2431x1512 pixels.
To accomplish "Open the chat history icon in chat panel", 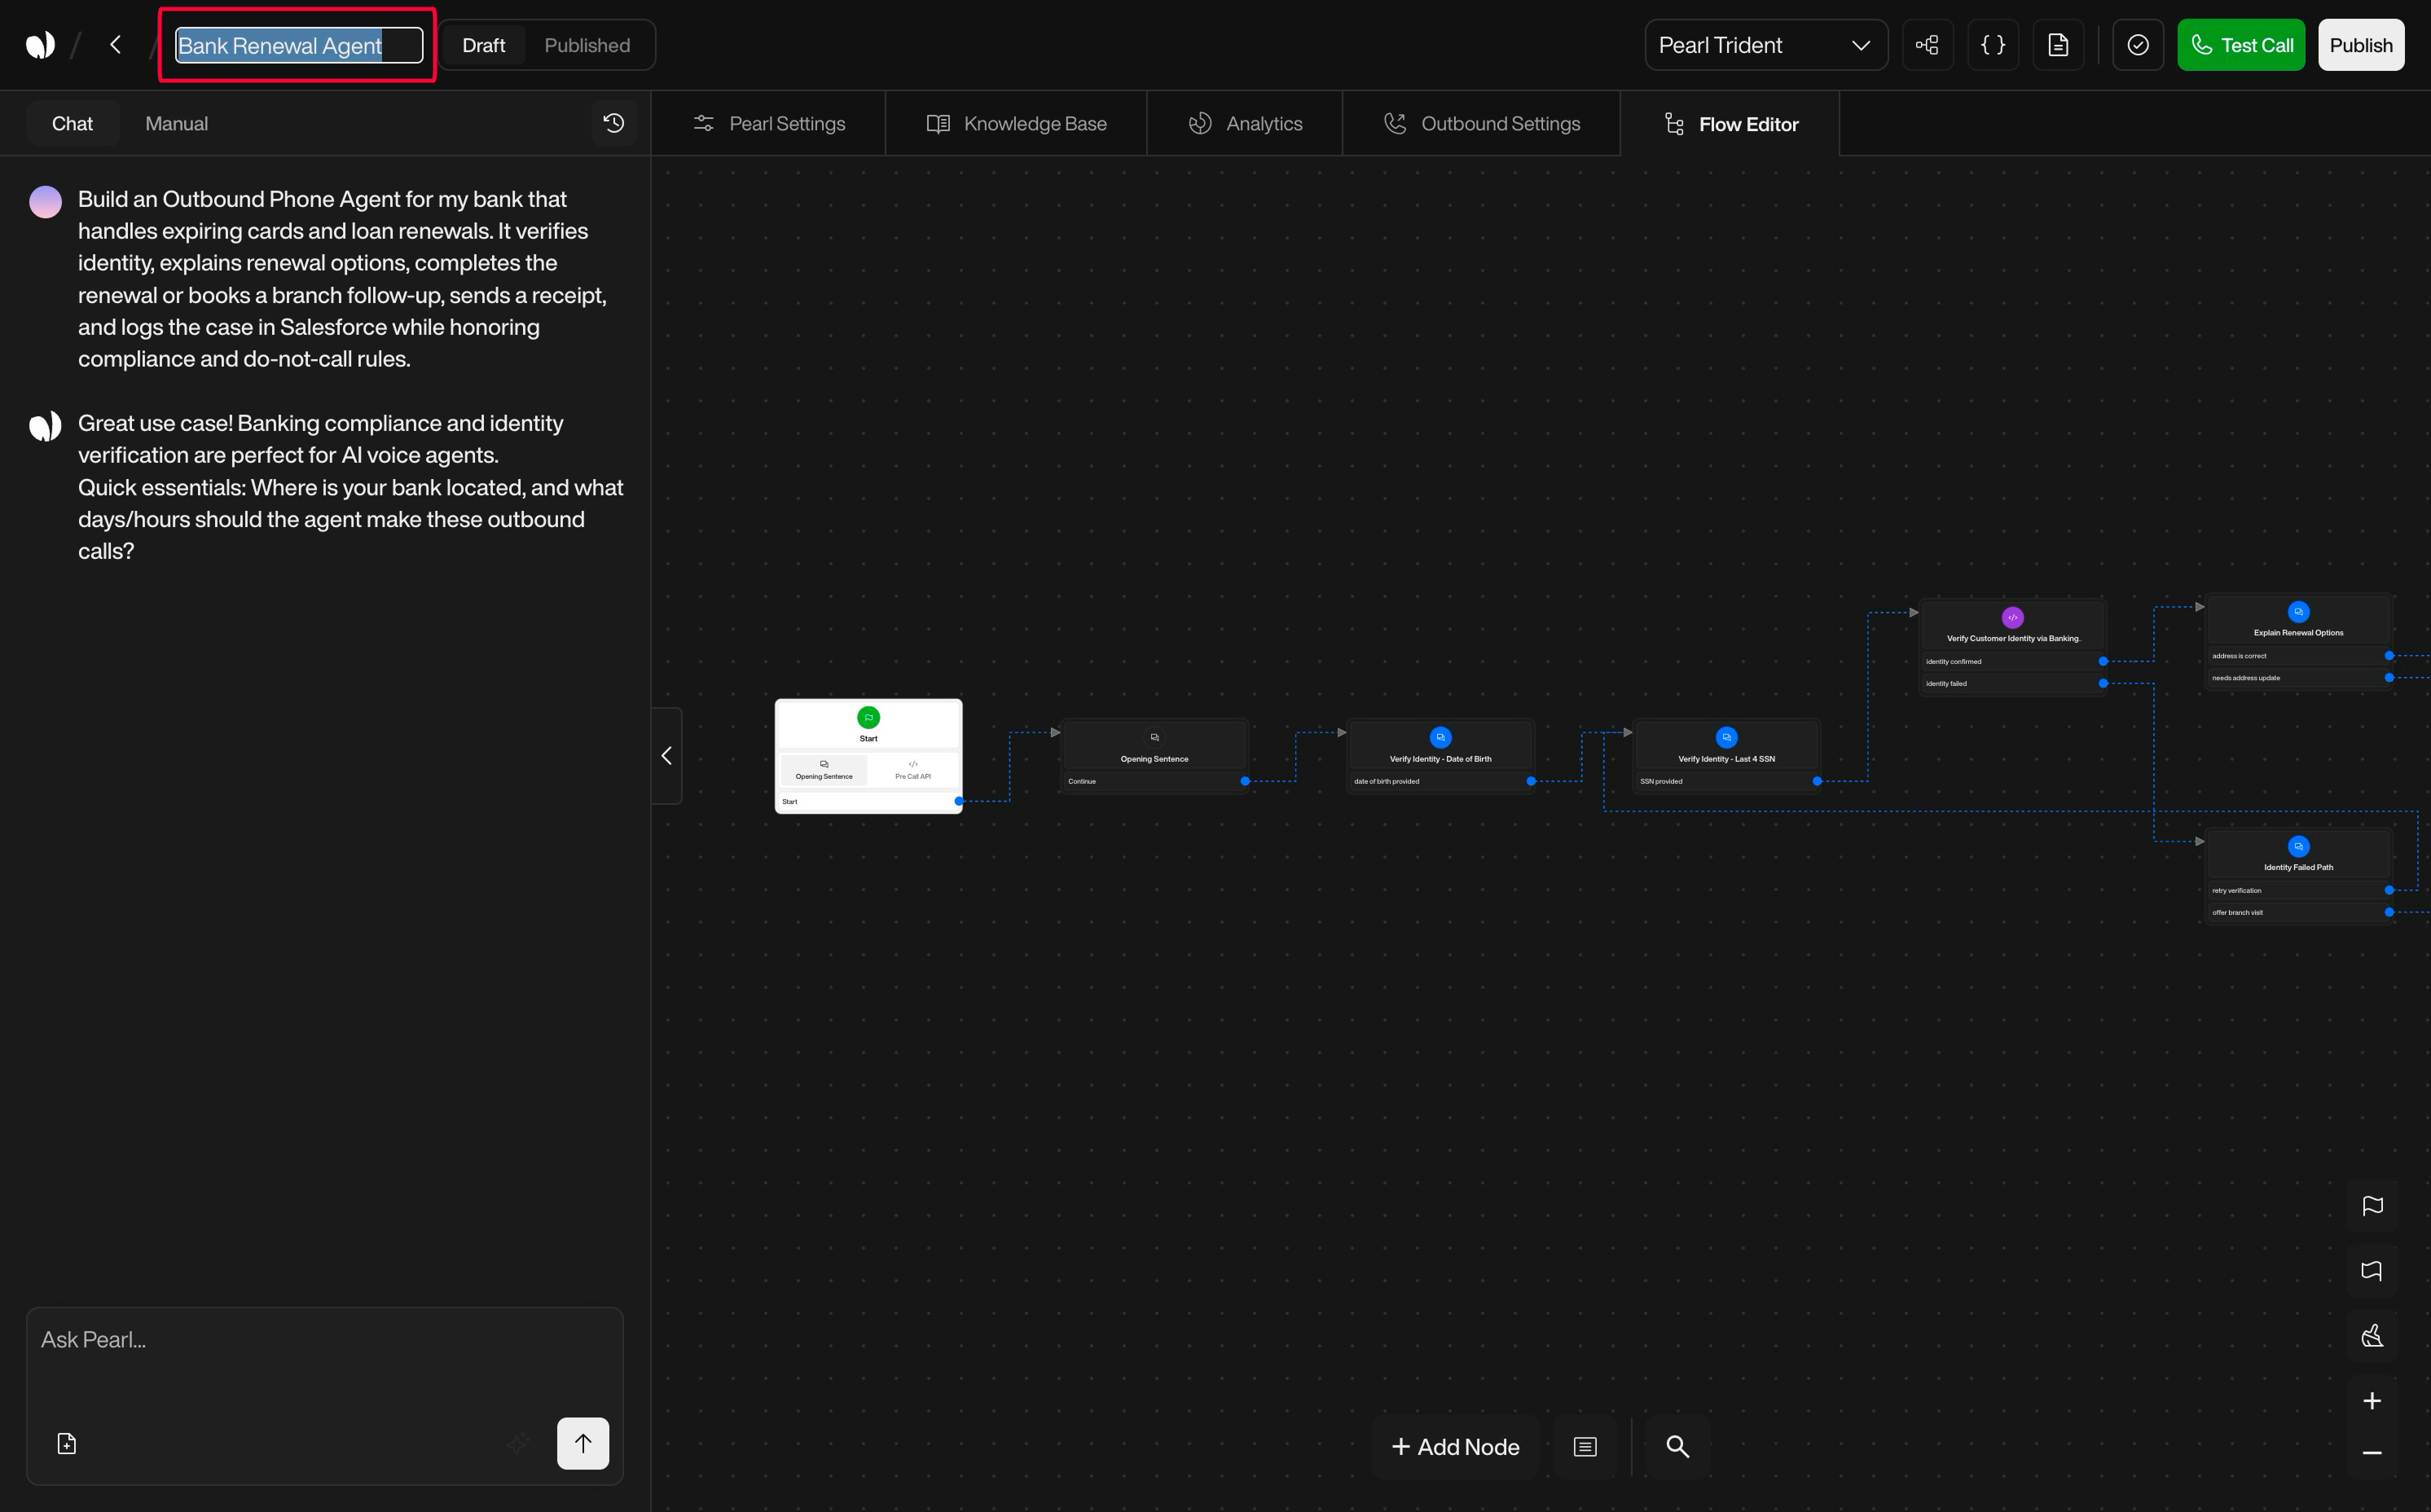I will [614, 122].
